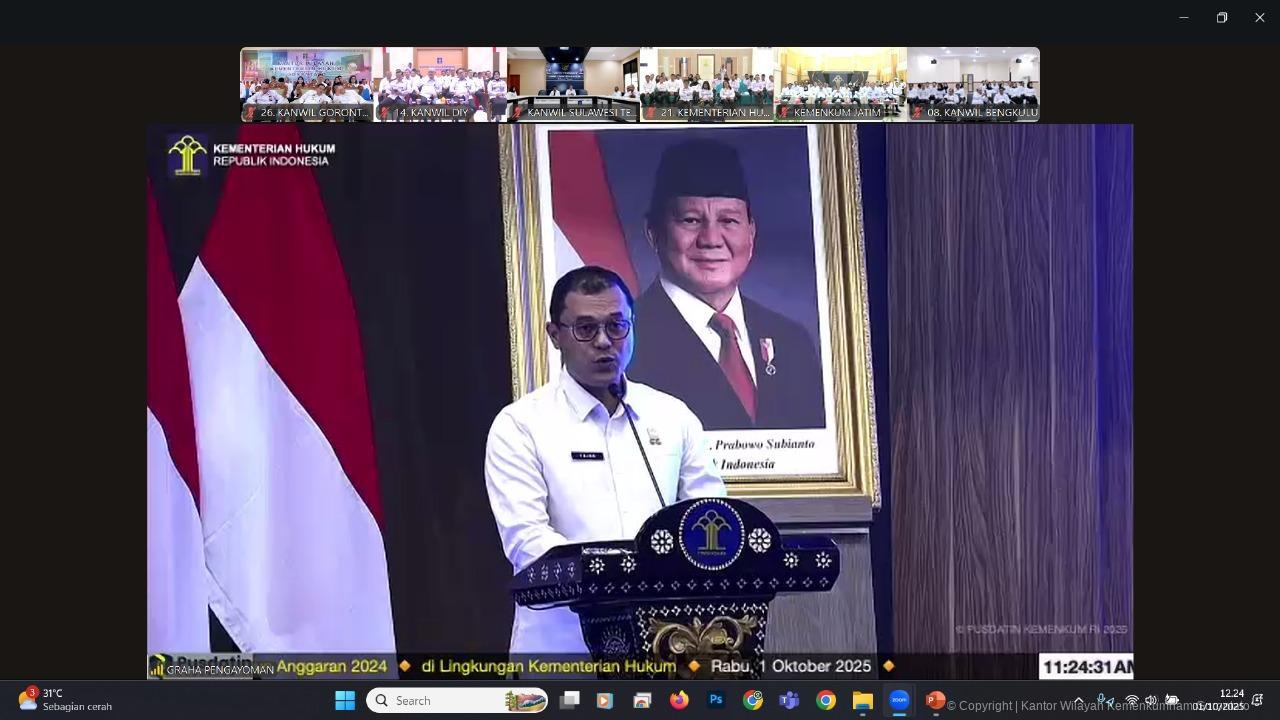Open the Windows Start menu

(345, 701)
